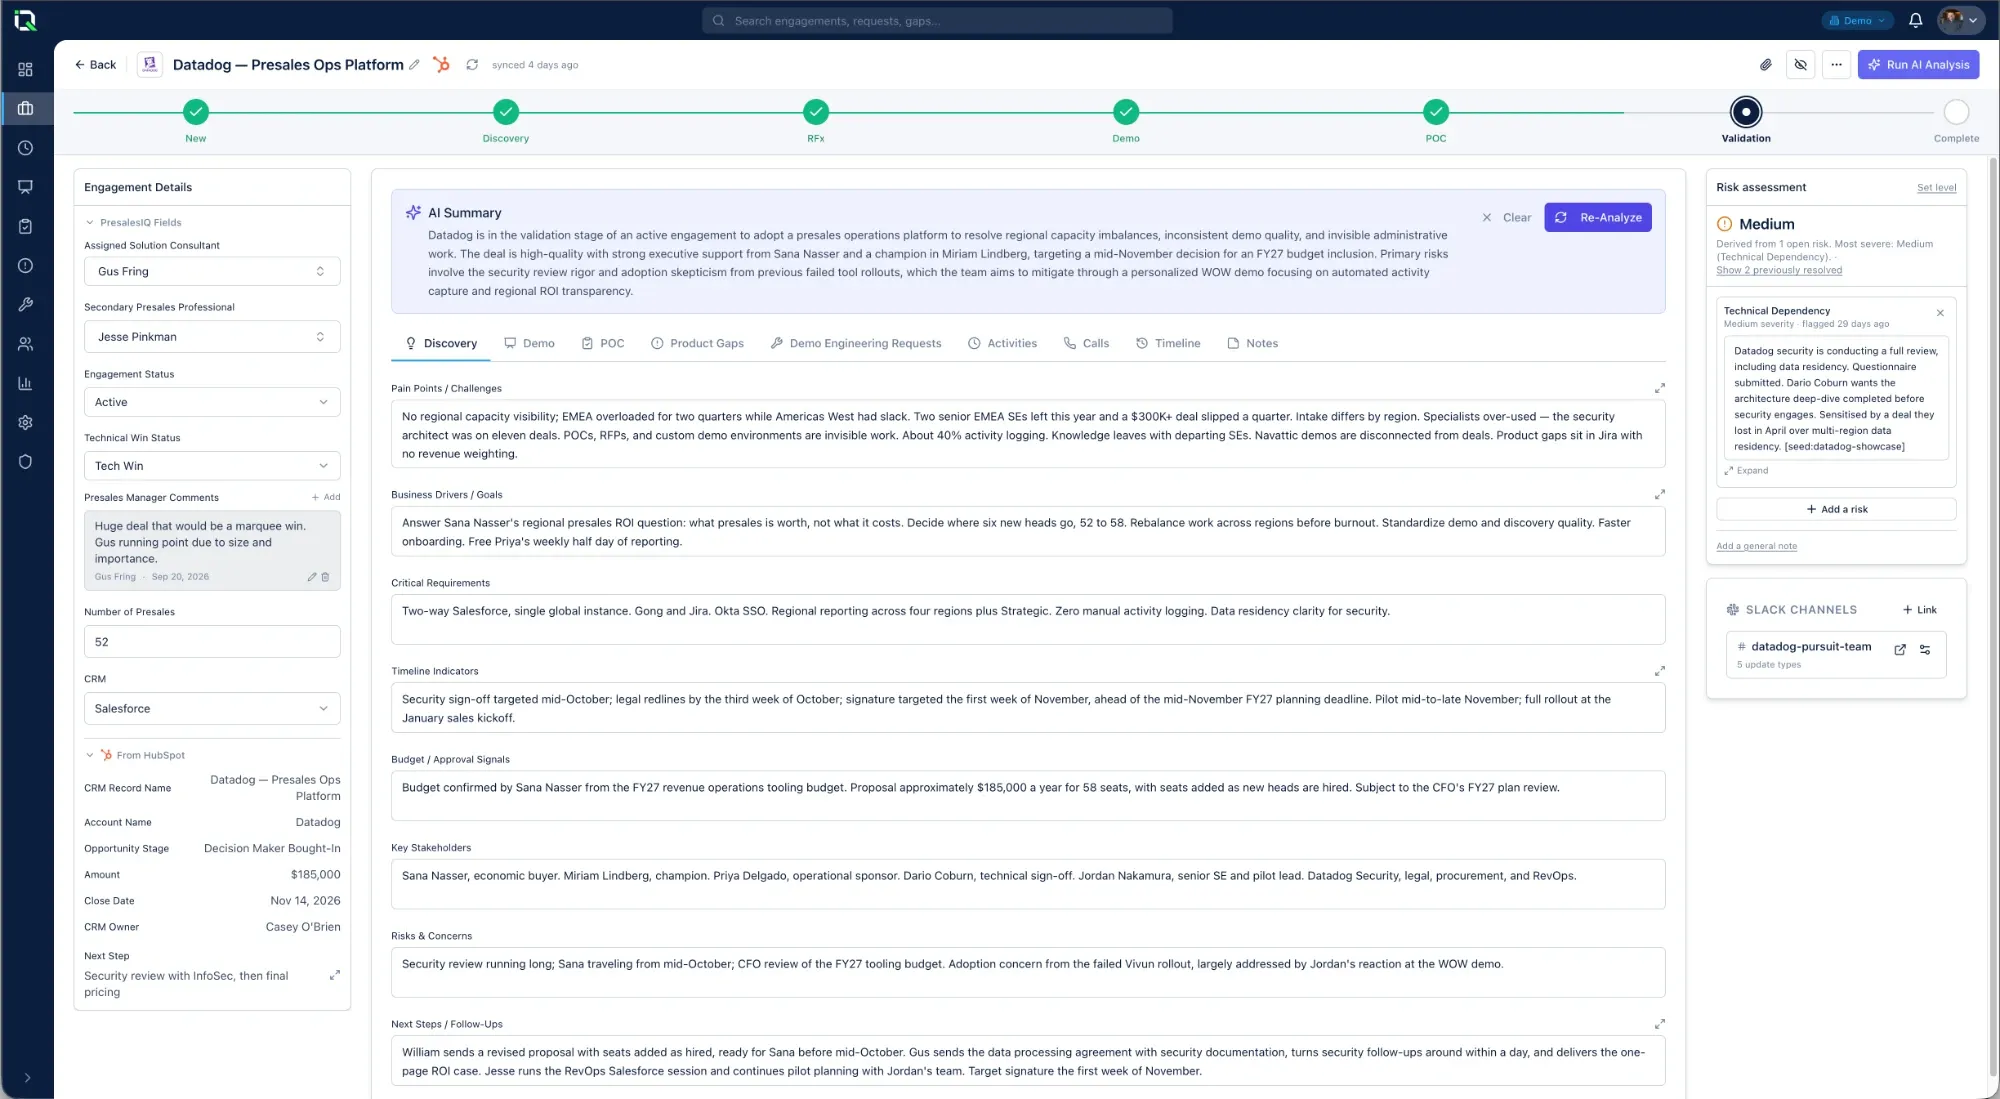The image size is (2000, 1099).
Task: Click the Number of Presales input field
Action: click(212, 642)
